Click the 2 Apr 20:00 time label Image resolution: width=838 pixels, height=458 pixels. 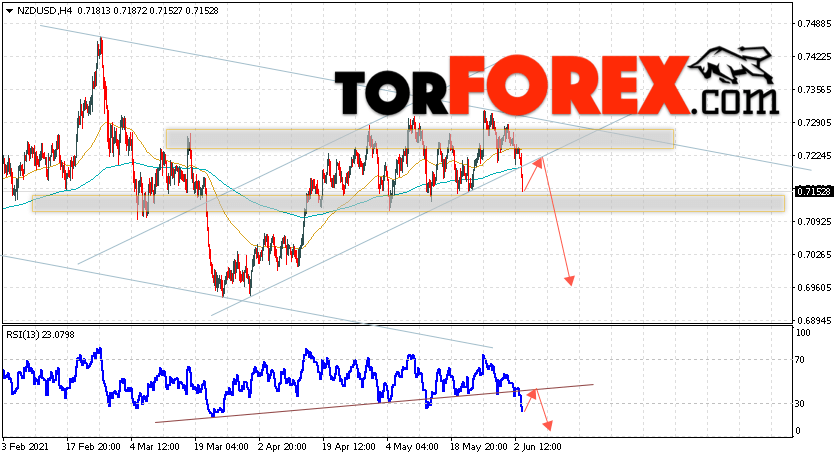282,446
